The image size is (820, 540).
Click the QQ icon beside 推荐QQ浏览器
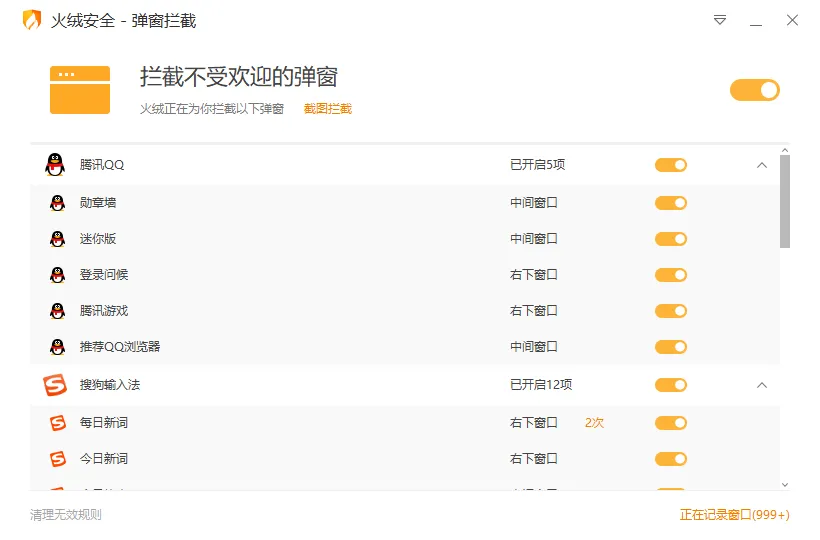click(x=58, y=347)
